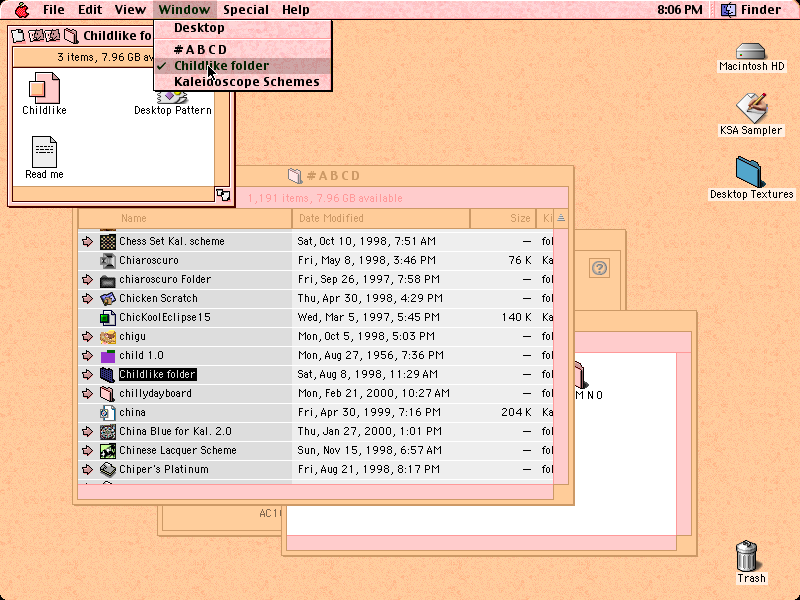
Task: Click the menu bar clock showing 8:06 PM
Action: coord(680,10)
